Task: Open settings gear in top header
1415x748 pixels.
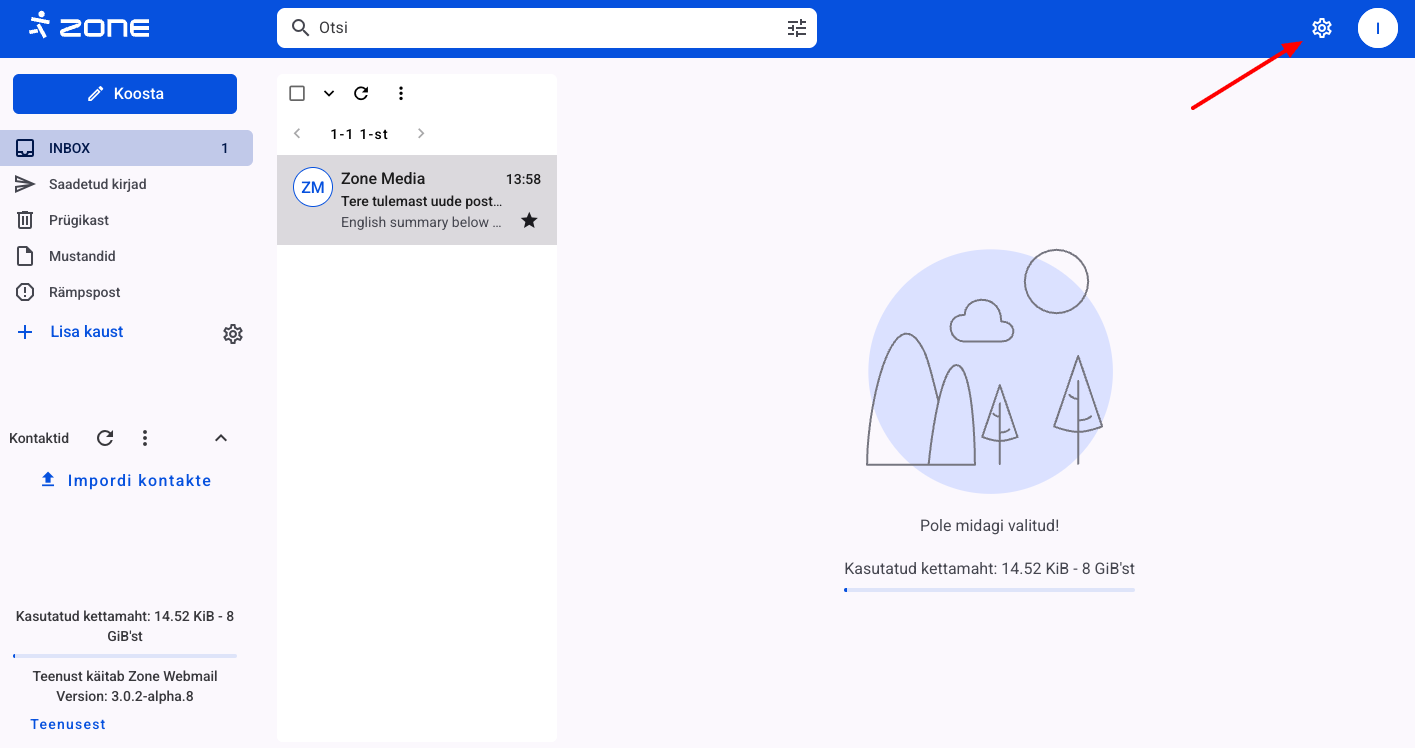Action: point(1322,28)
